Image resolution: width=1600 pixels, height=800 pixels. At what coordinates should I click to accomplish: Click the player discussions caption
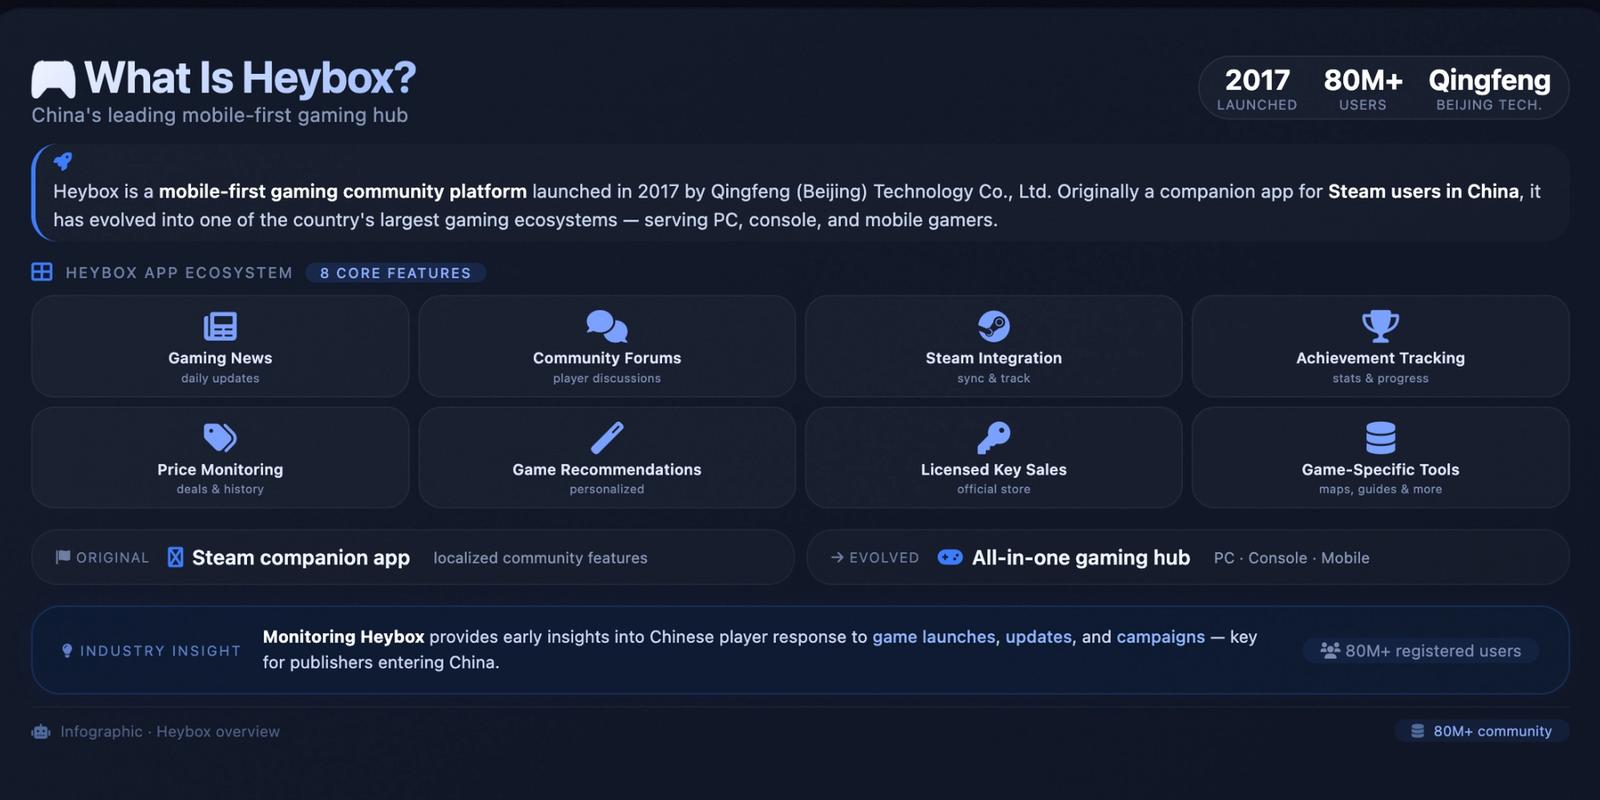(x=607, y=378)
